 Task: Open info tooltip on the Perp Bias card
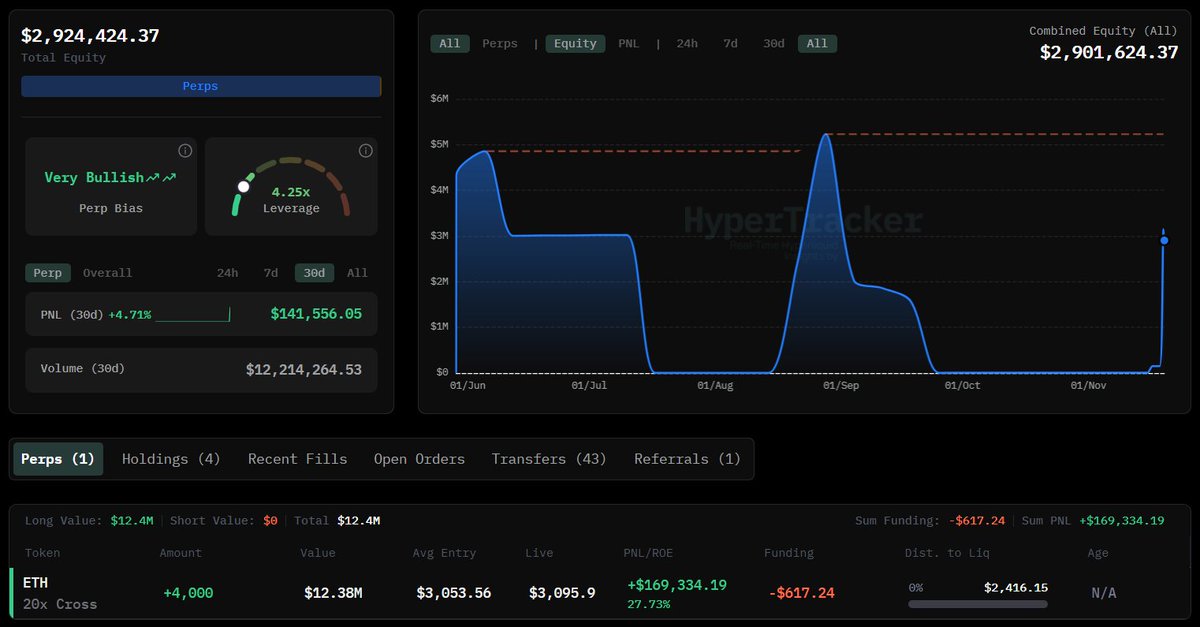[185, 150]
